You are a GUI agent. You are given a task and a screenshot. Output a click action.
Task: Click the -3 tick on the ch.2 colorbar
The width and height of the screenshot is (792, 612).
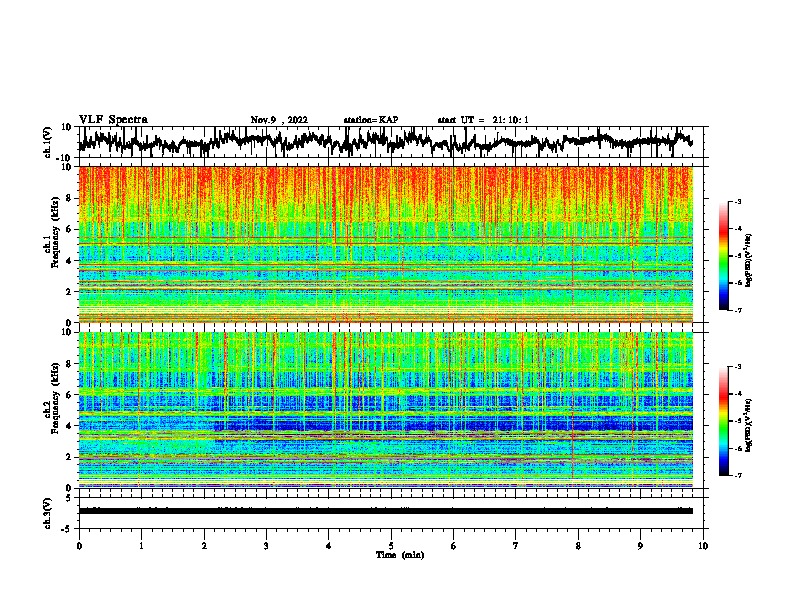(x=738, y=367)
